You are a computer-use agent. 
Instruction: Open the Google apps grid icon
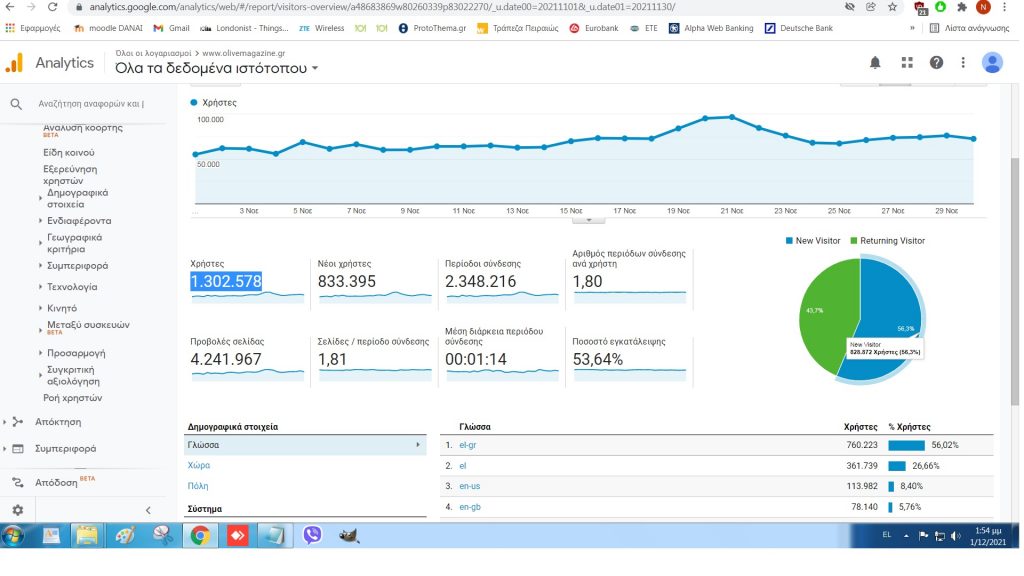click(x=906, y=63)
